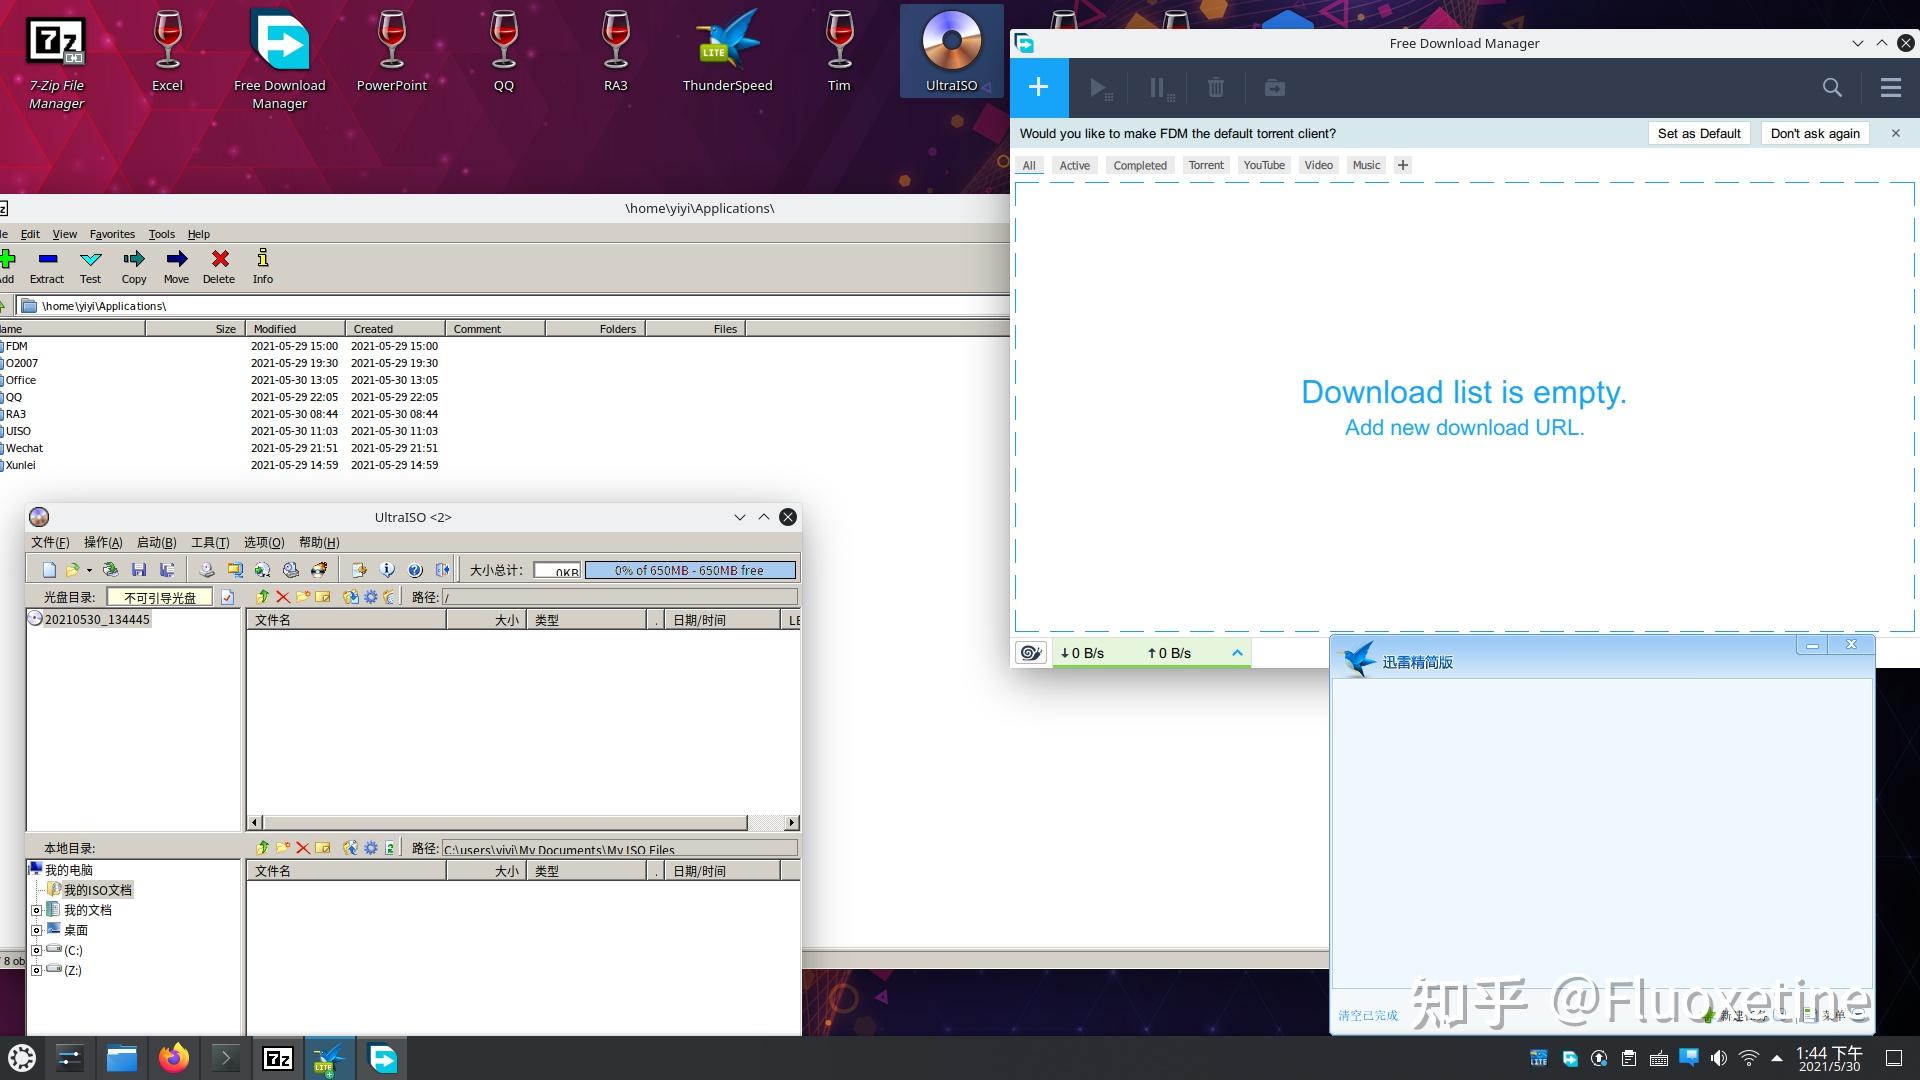Click 清空已完成 link in the Thunder window
The height and width of the screenshot is (1080, 1920).
coord(1368,1015)
